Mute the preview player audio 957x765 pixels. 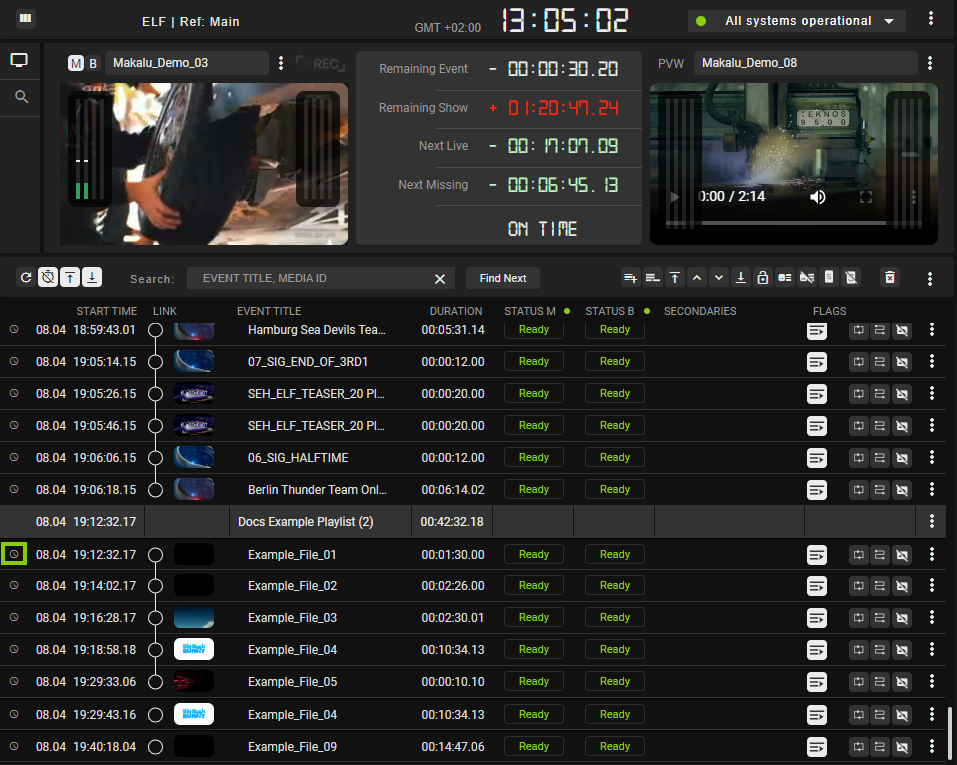(x=818, y=196)
